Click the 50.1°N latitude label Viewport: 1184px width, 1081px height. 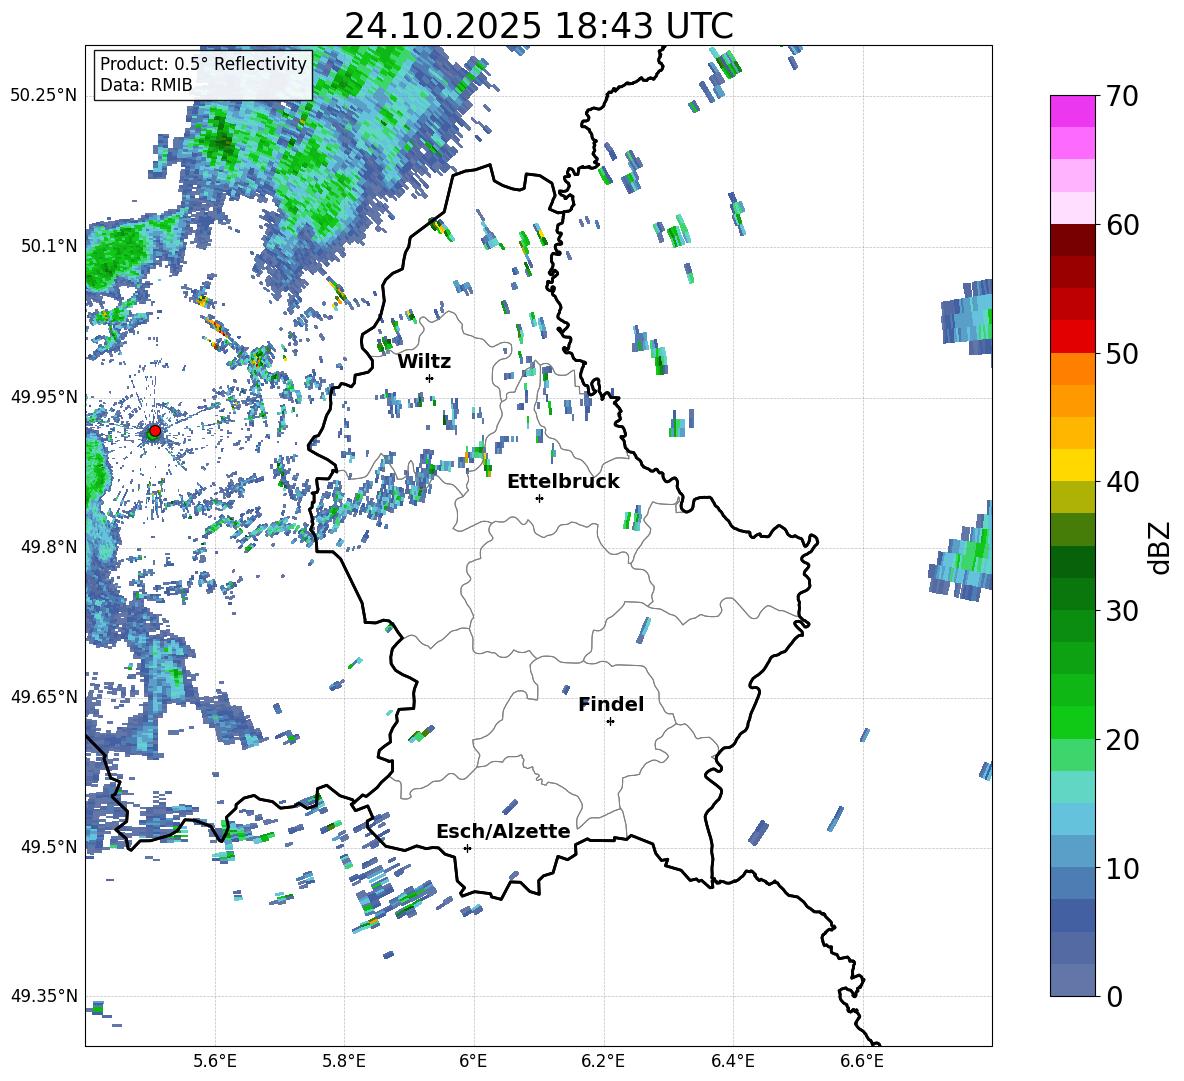48,246
